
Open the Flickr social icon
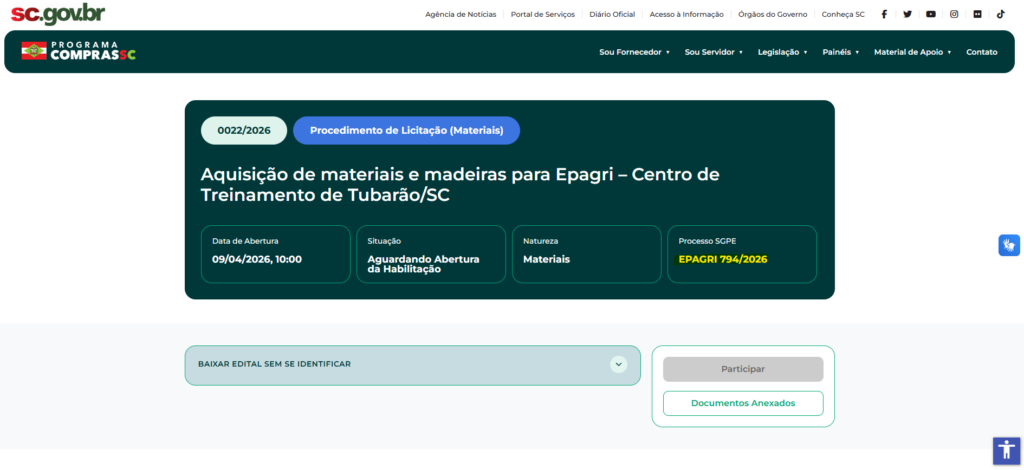coord(977,14)
